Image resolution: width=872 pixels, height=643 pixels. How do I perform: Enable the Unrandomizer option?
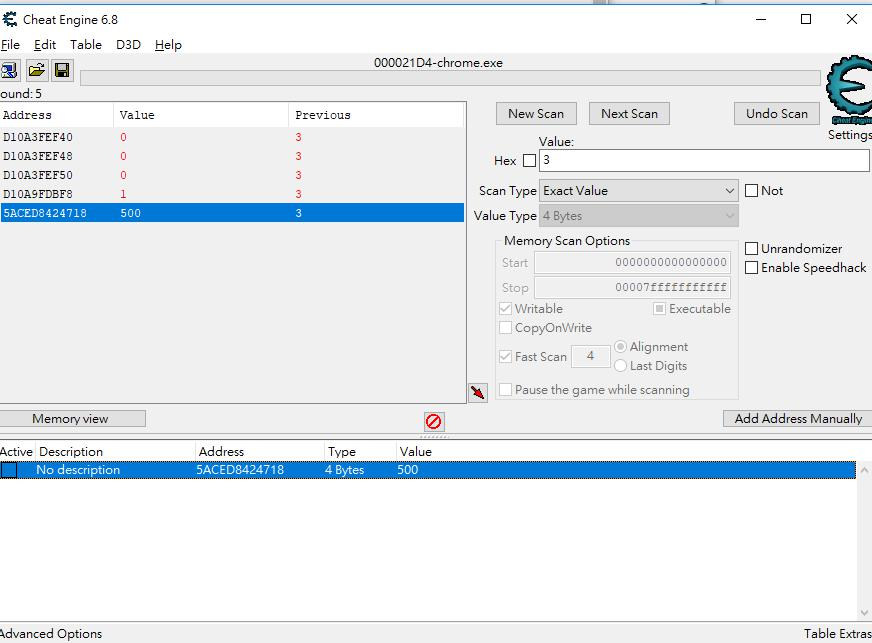pos(751,249)
